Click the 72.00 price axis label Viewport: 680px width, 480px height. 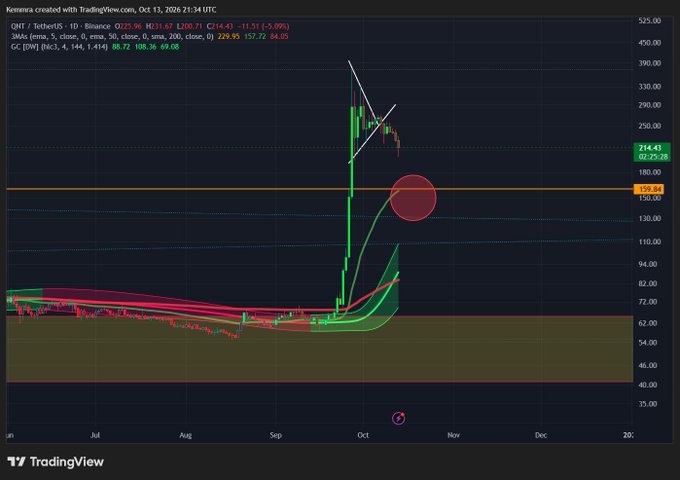coord(648,301)
